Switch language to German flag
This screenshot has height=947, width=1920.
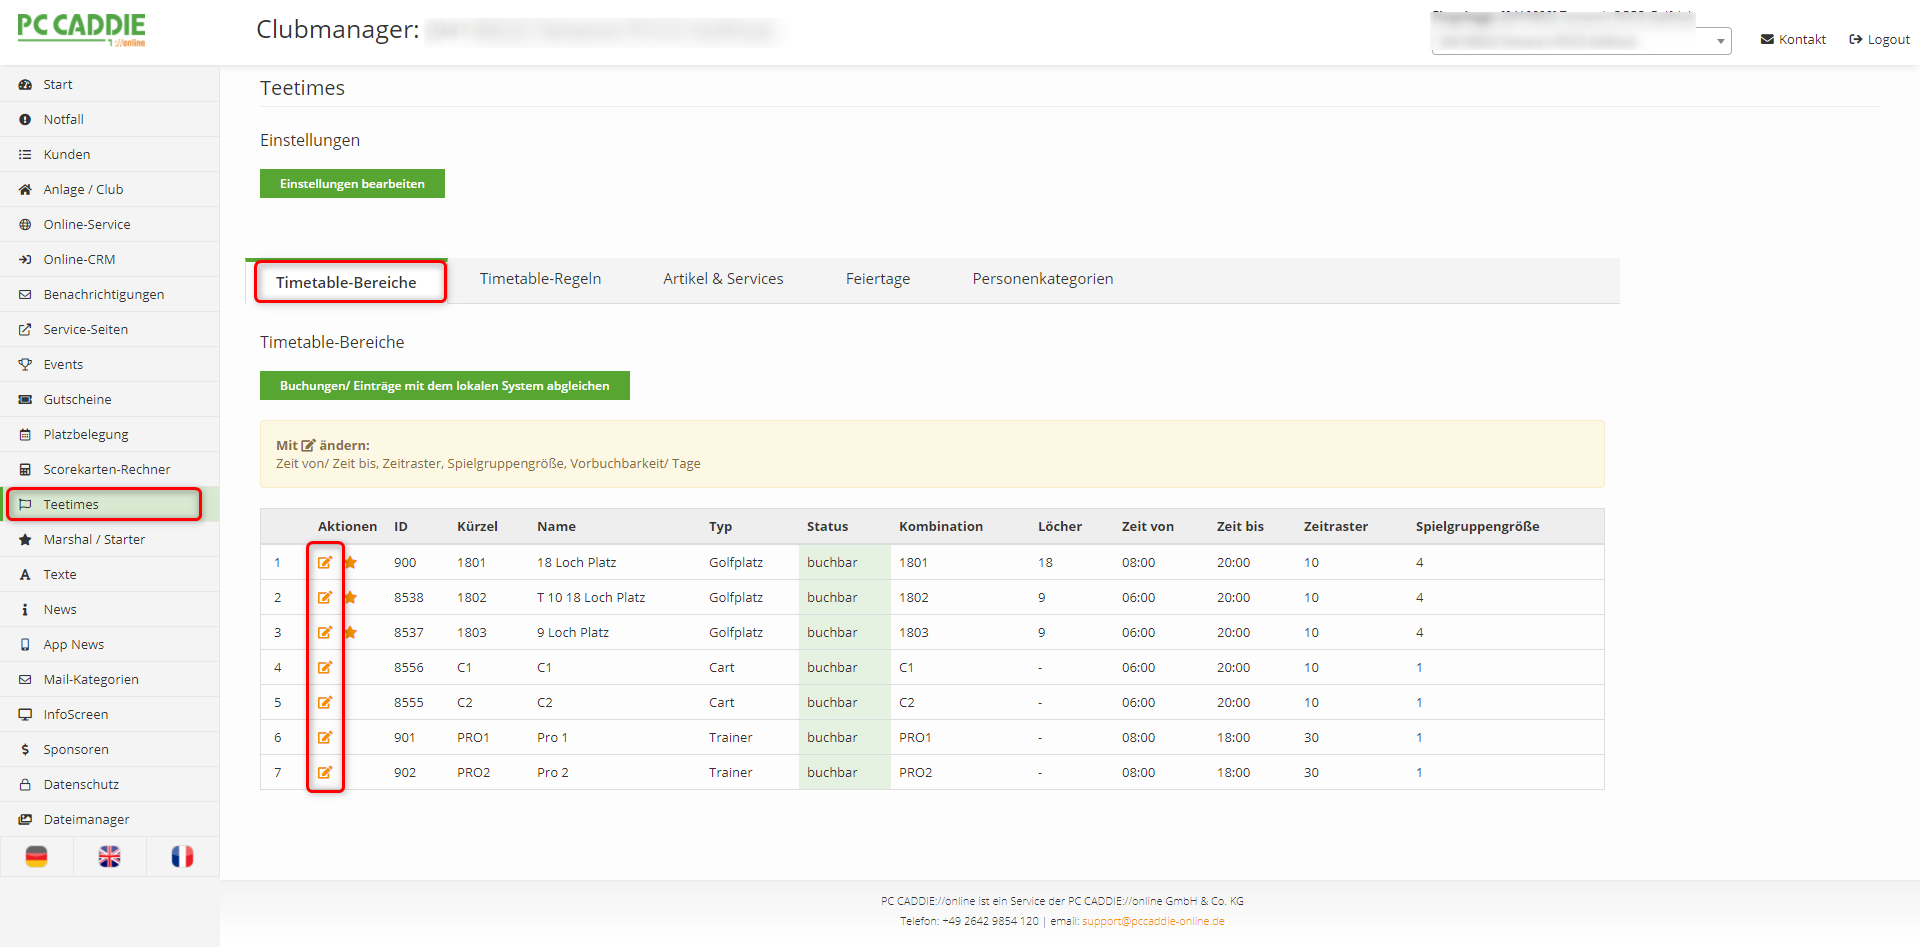pyautogui.click(x=37, y=857)
